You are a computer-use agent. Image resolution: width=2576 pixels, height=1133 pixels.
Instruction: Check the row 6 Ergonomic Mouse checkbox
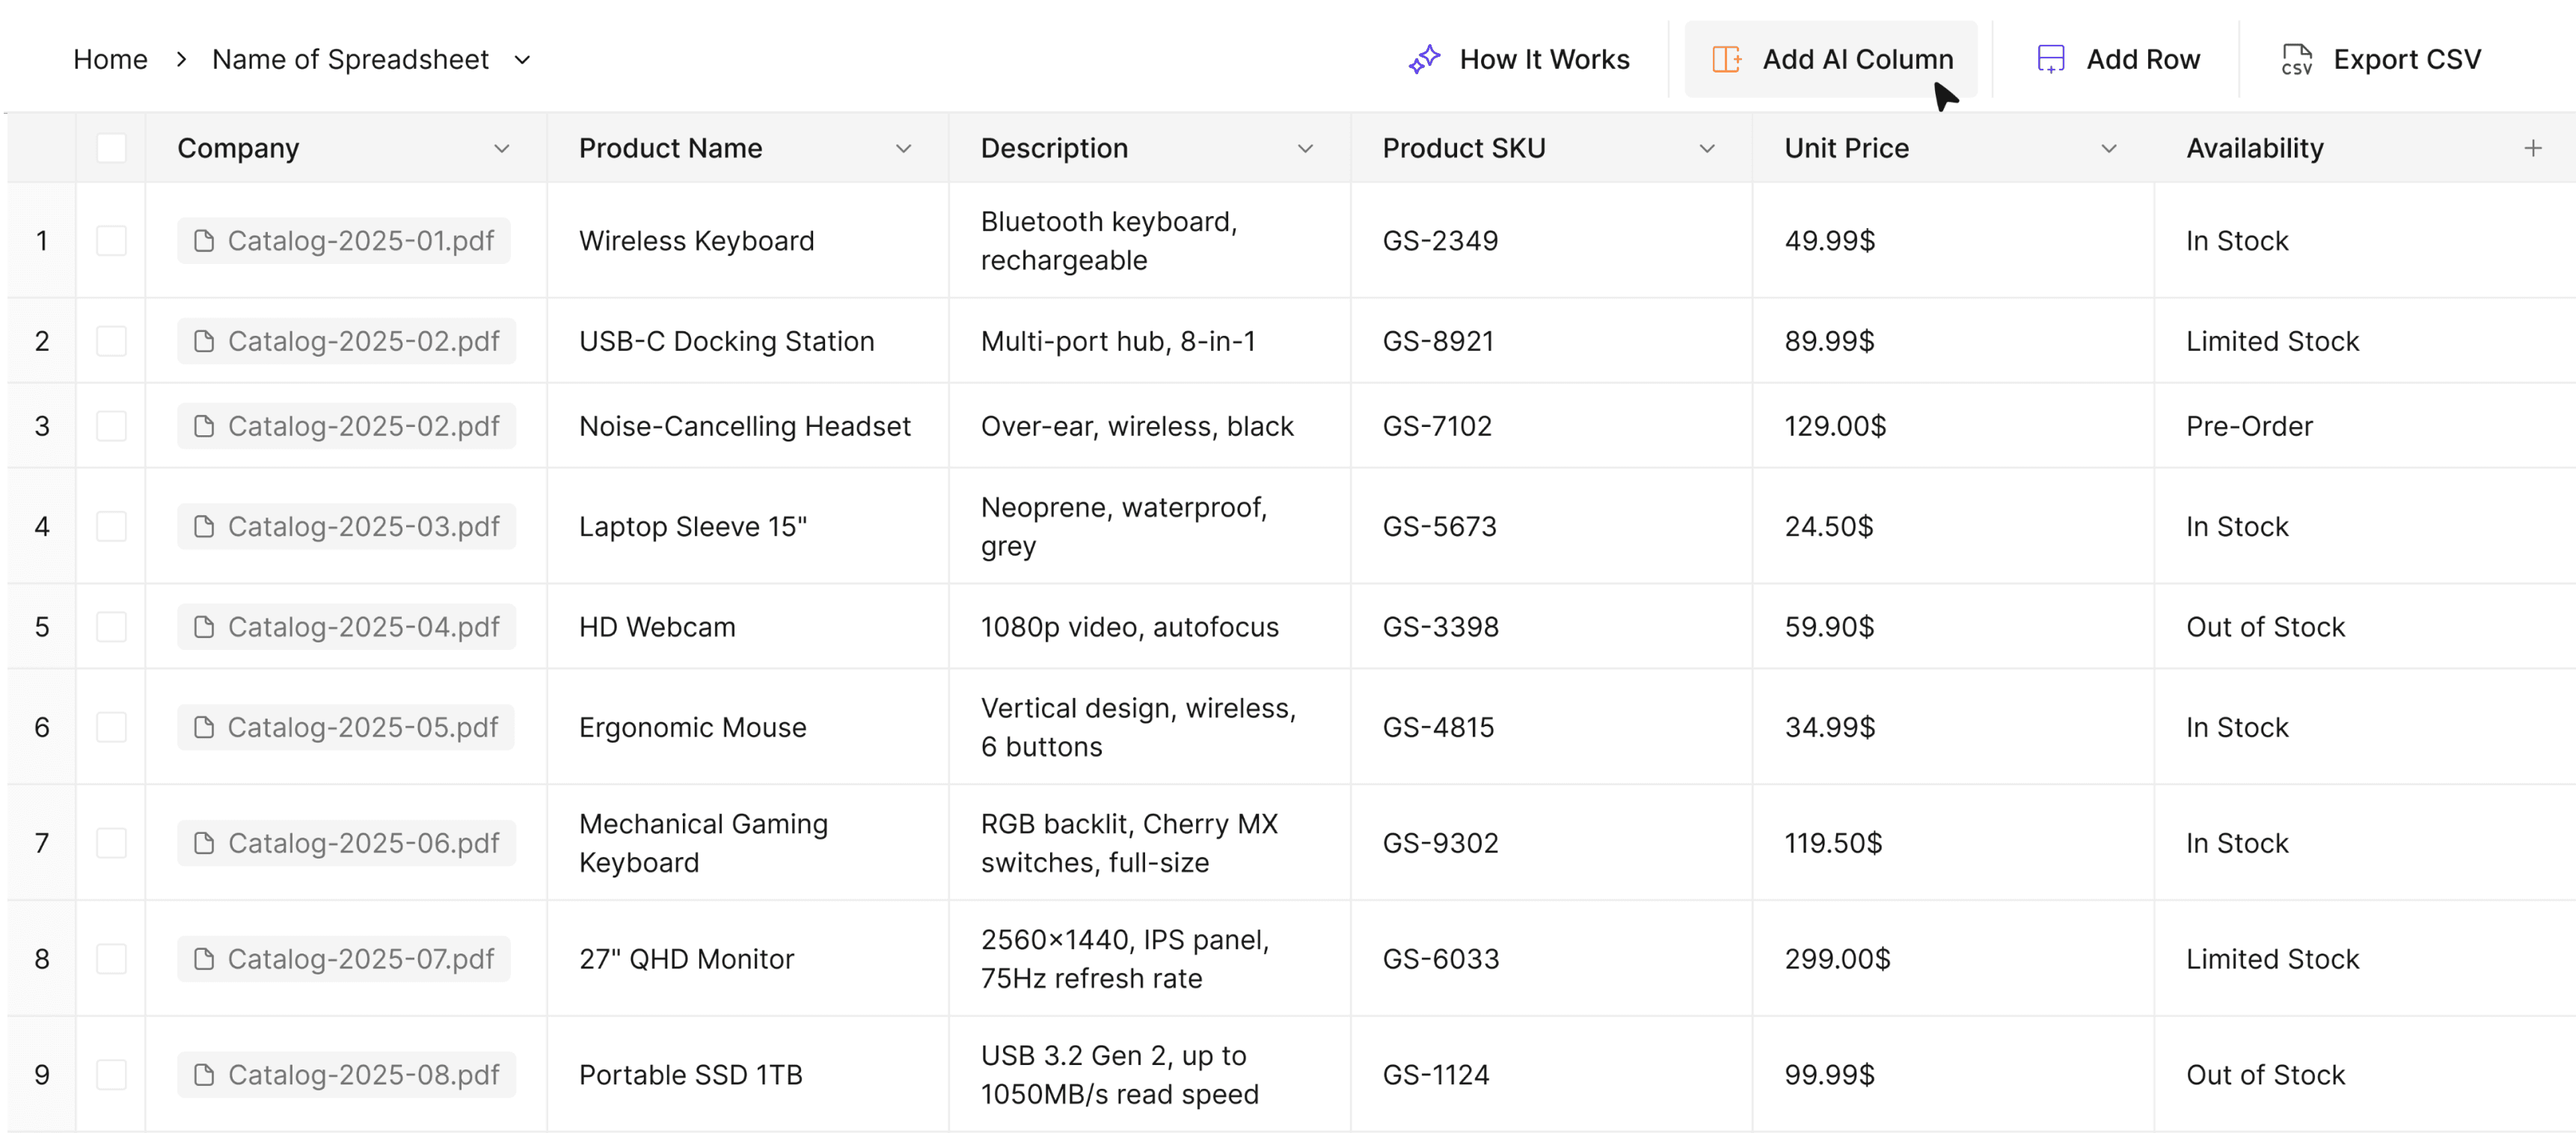[111, 727]
